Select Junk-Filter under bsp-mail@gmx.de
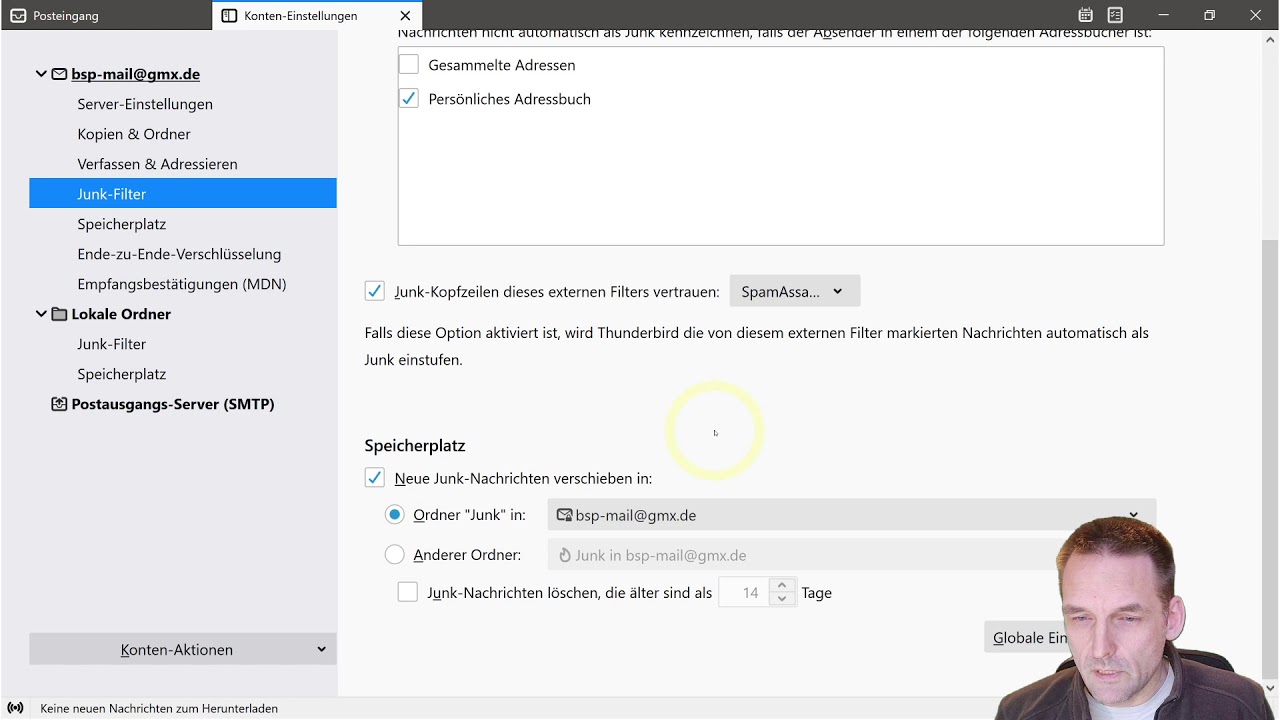Viewport: 1280px width, 720px height. (x=183, y=194)
